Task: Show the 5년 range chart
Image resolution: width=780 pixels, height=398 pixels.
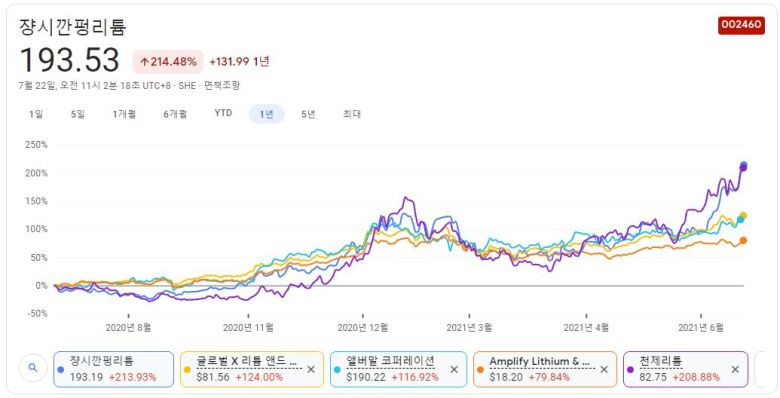Action: pos(308,114)
